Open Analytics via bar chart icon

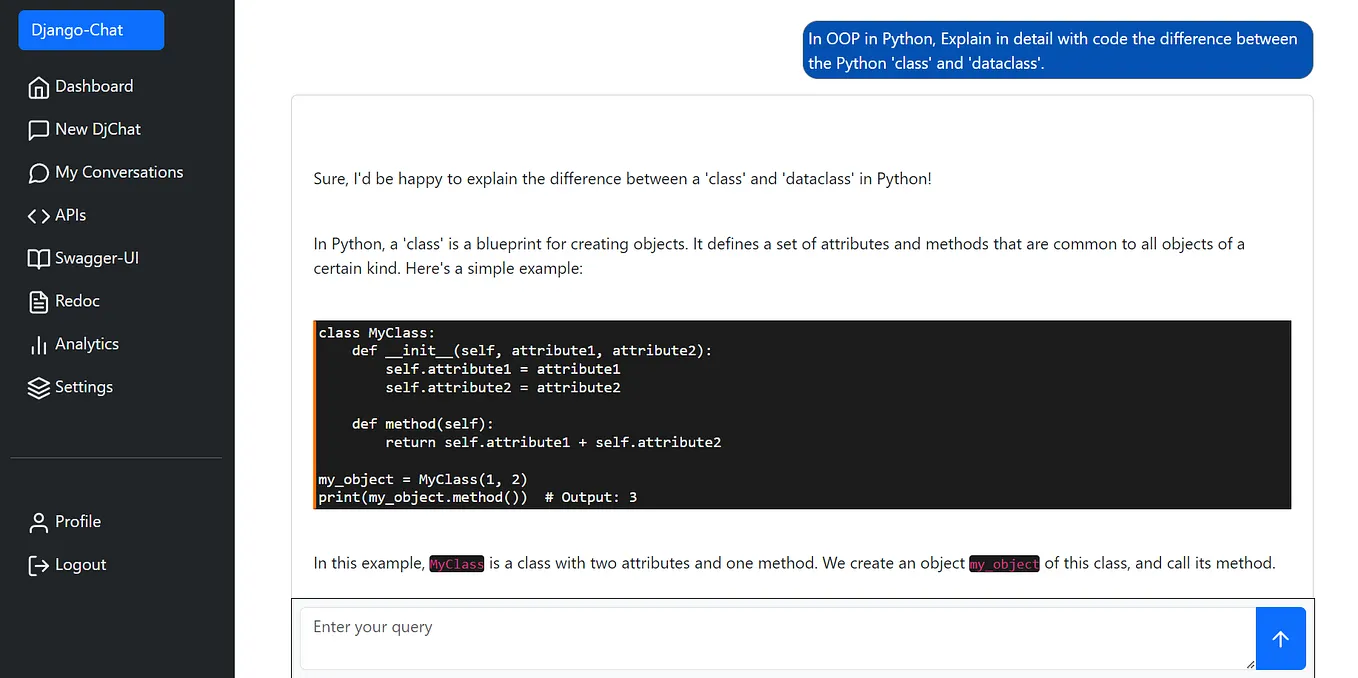point(38,344)
